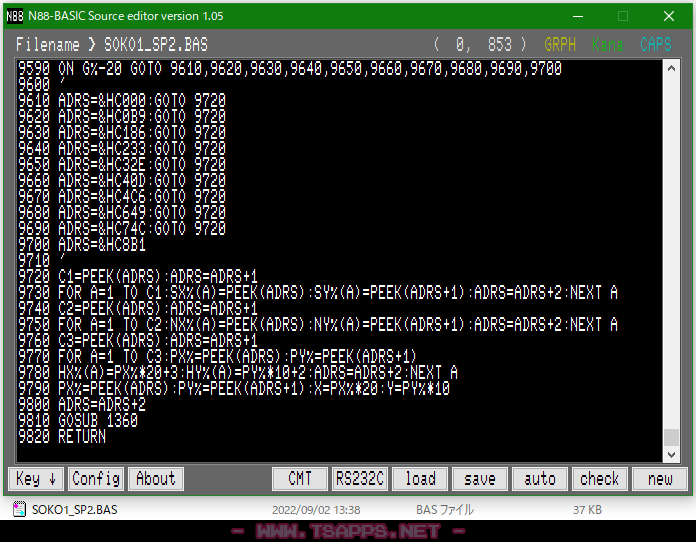
Task: Click line 9760 C3=PEEK(ADRS)
Action: [138, 340]
